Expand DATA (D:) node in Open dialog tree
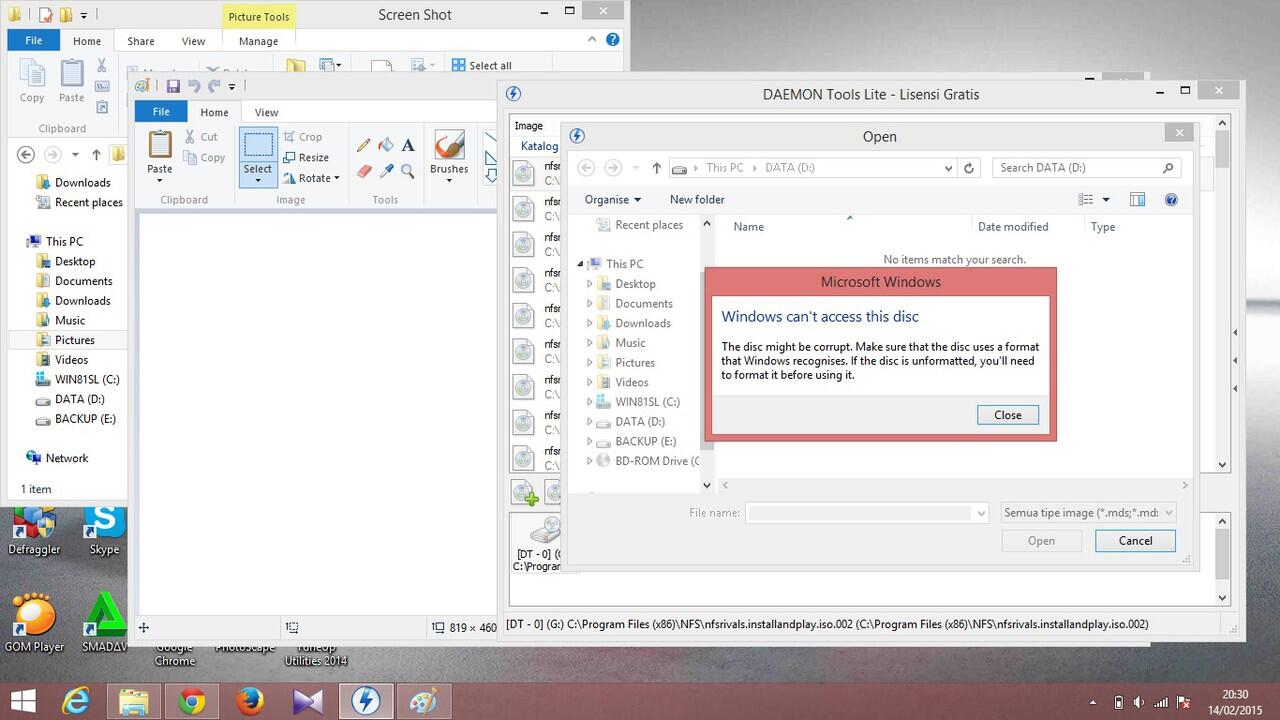The width and height of the screenshot is (1280, 720). pos(589,421)
